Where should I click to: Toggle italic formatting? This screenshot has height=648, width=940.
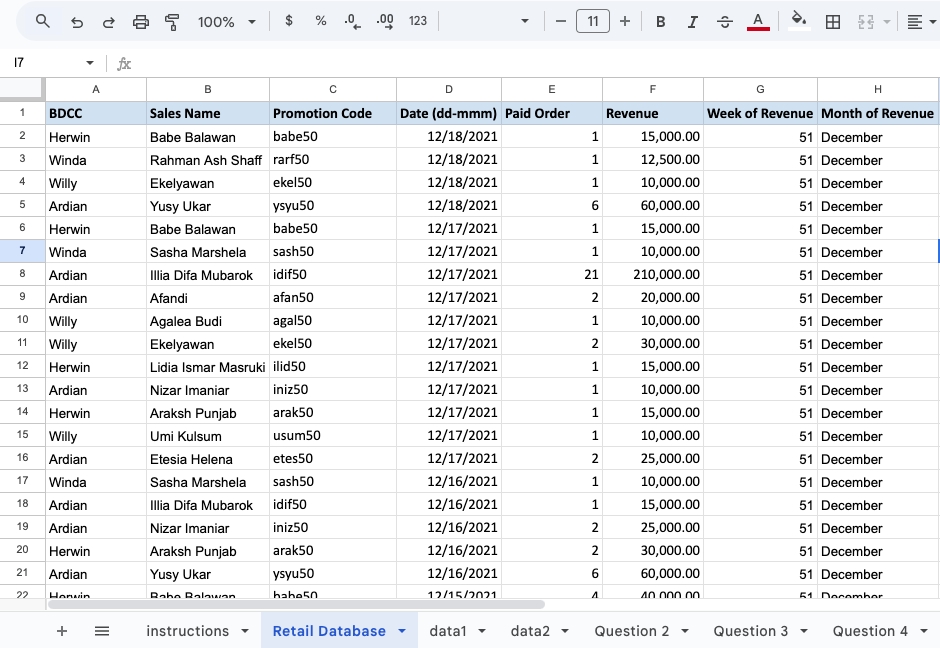[x=692, y=20]
